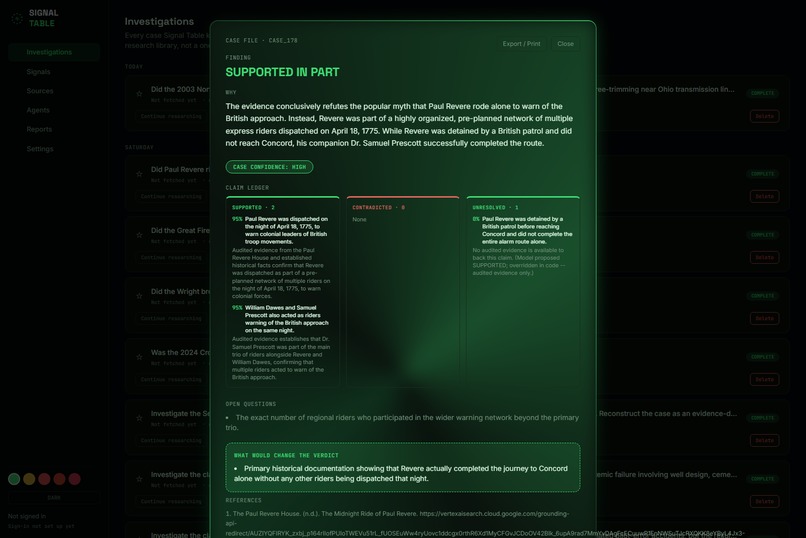The height and width of the screenshot is (538, 806).
Task: Open the 'Did the 2003 Nor...' investigation title
Action: (180, 89)
